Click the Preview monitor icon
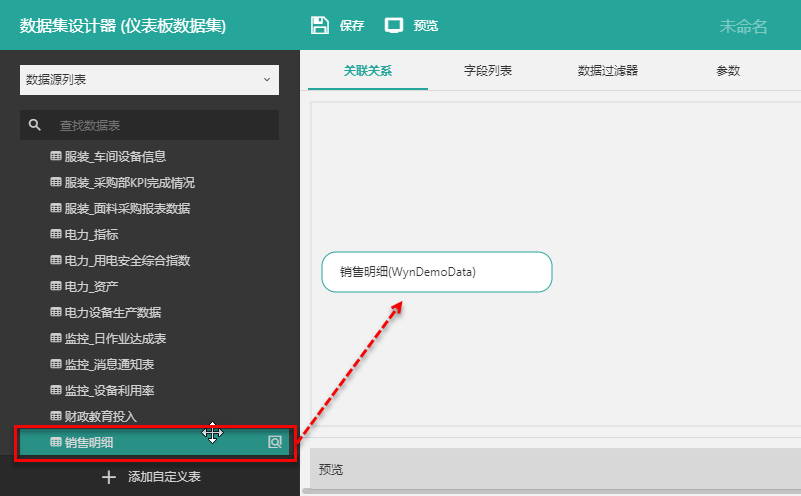 (x=394, y=25)
